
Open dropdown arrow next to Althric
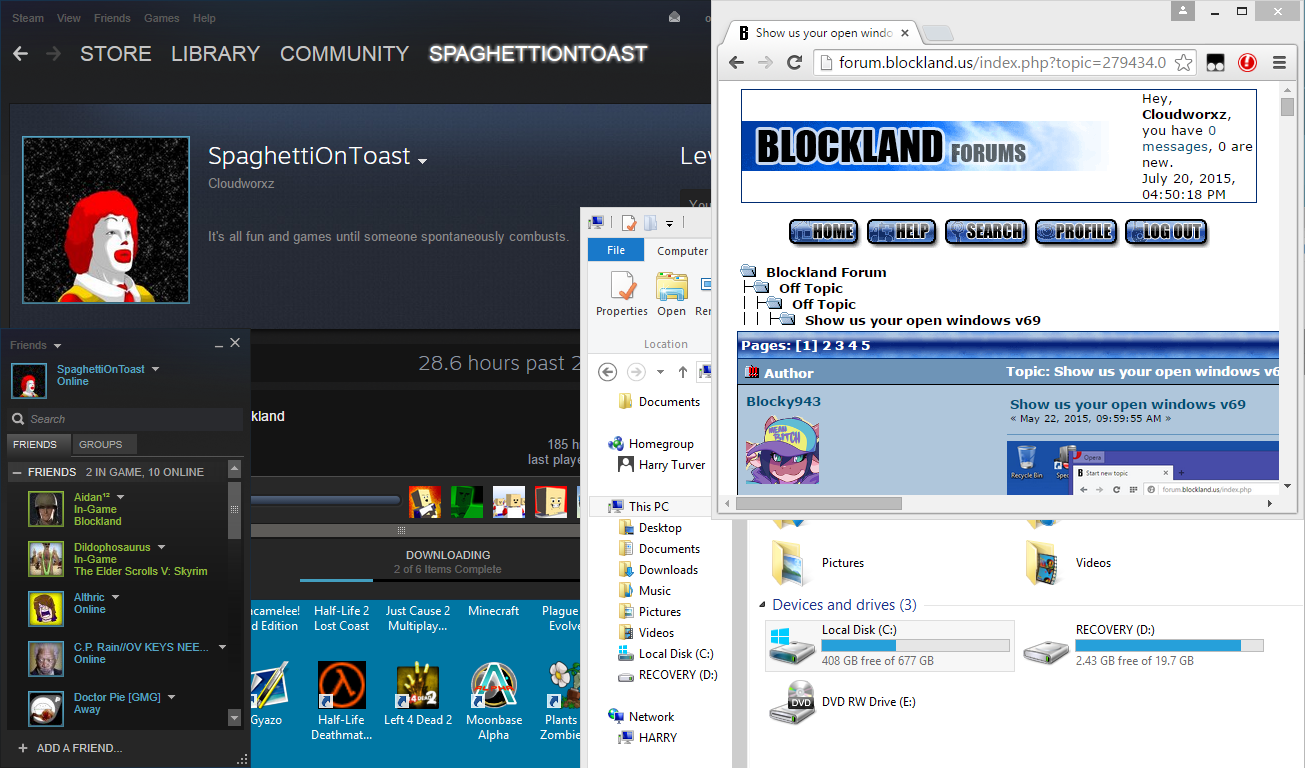[115, 597]
